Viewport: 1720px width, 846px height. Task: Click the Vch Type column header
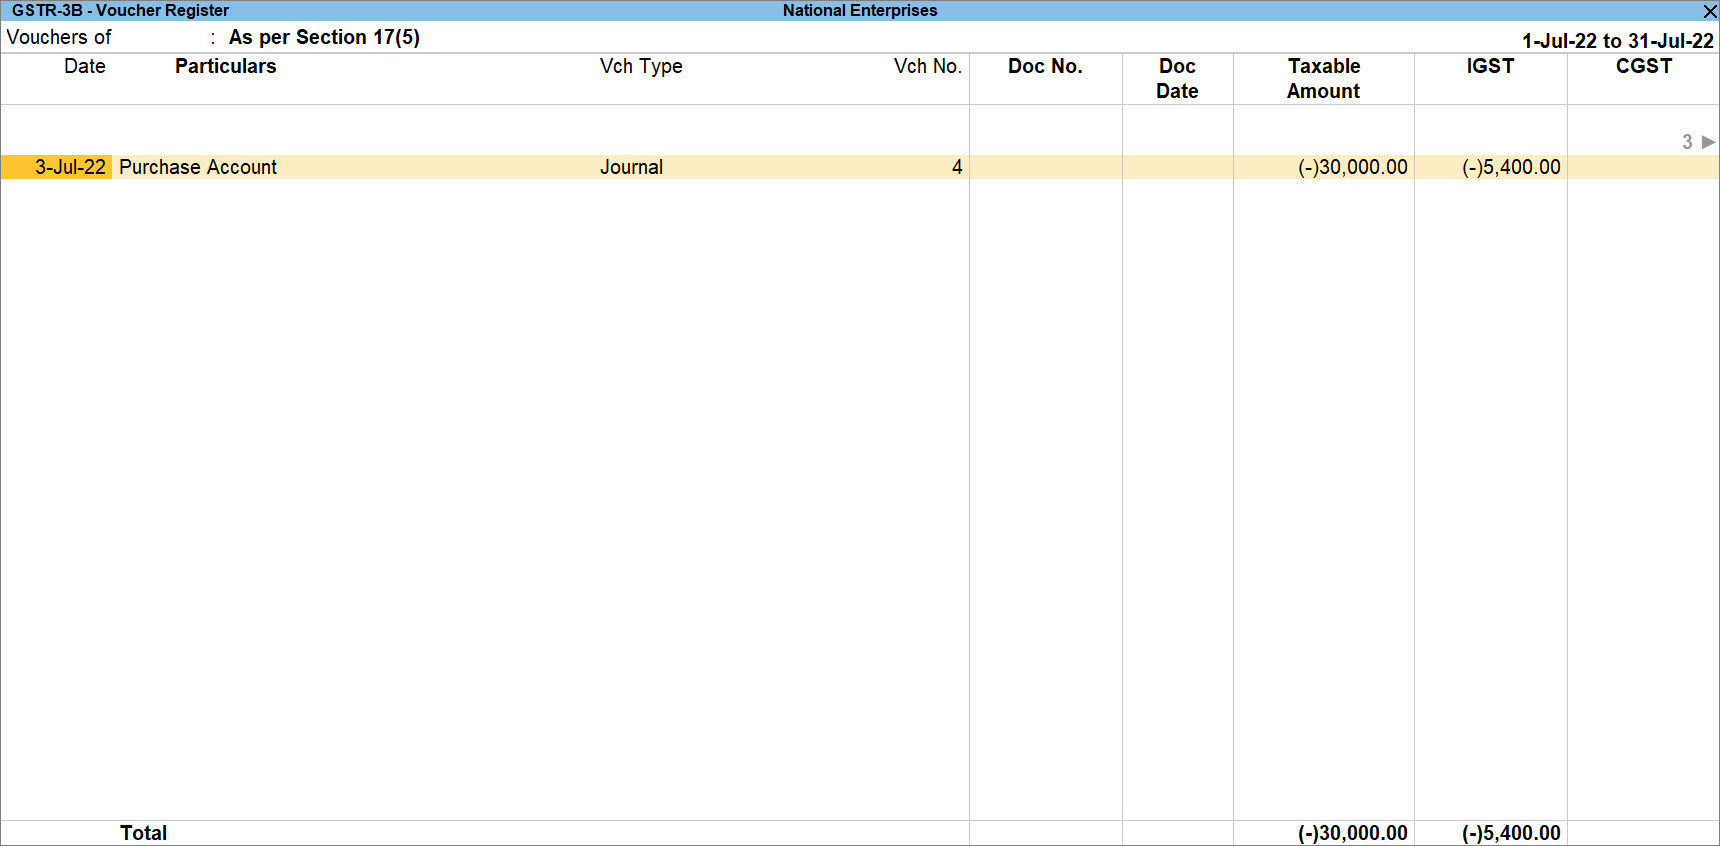point(641,66)
